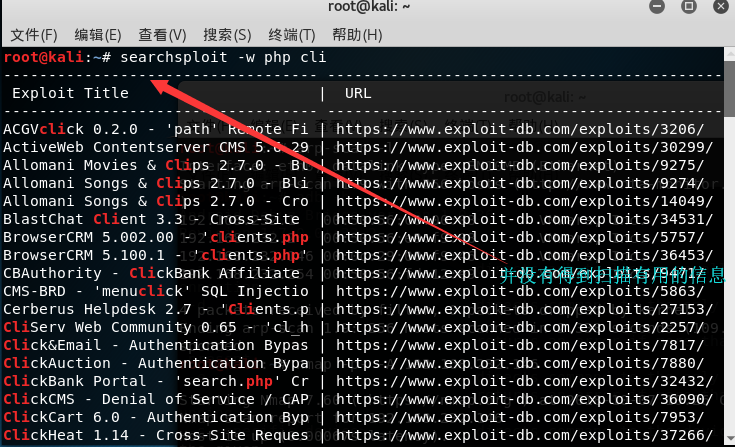
Task: Open exploit-db link for exploits/34531
Action: (525, 219)
